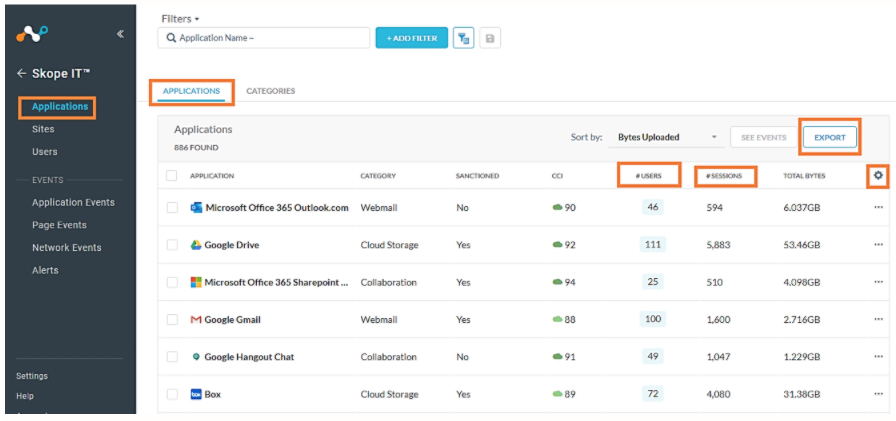Check the Google Drive row checkbox

172,245
